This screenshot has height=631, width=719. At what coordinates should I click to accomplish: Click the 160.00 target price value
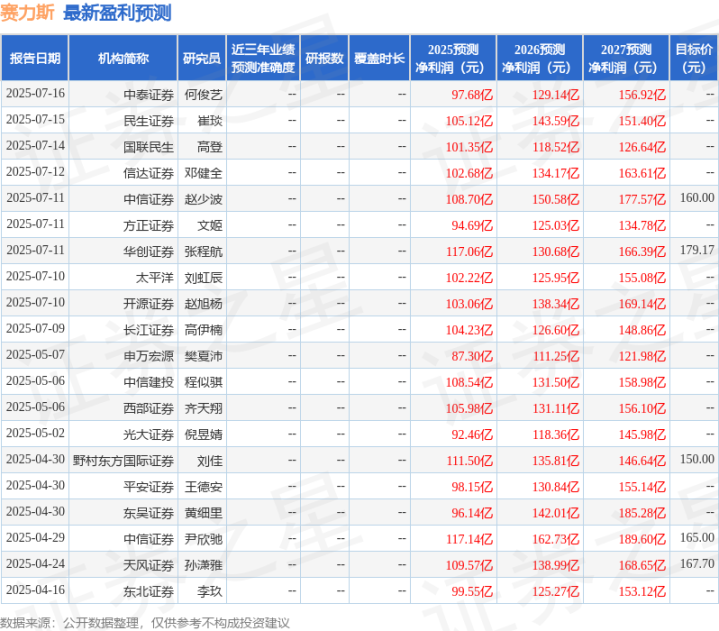697,198
